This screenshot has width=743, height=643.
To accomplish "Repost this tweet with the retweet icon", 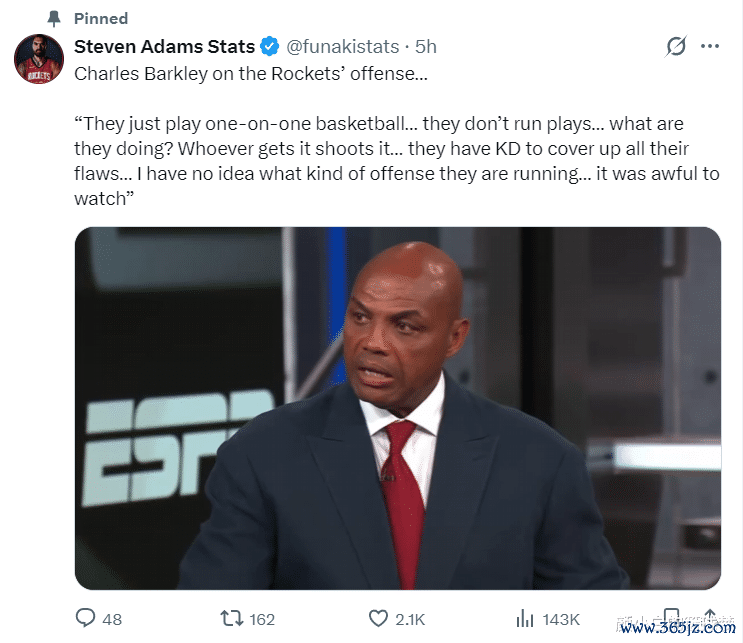I will [x=231, y=619].
